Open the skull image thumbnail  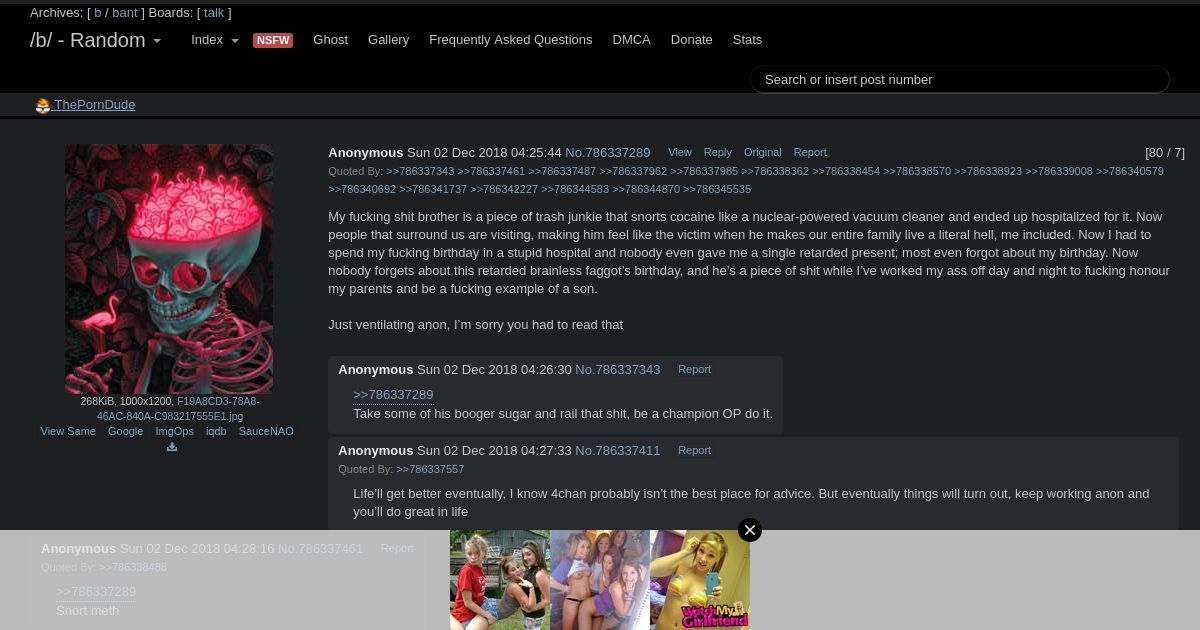pyautogui.click(x=169, y=269)
